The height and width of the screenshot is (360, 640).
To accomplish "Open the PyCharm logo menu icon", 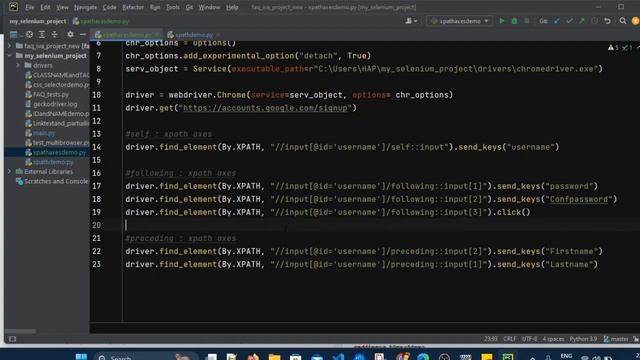I will (x=13, y=7).
